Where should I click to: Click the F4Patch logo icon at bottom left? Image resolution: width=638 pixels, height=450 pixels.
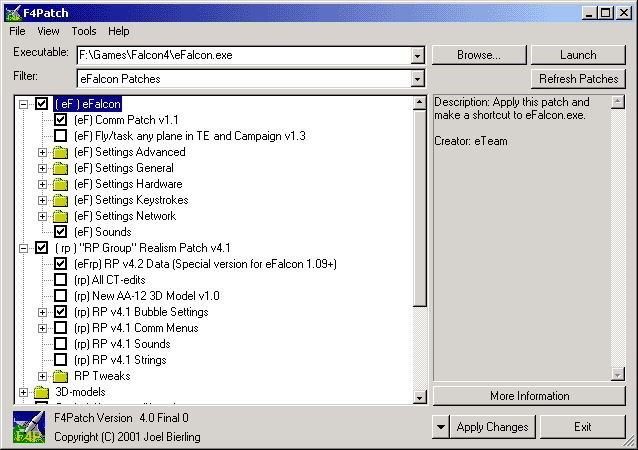(x=28, y=428)
